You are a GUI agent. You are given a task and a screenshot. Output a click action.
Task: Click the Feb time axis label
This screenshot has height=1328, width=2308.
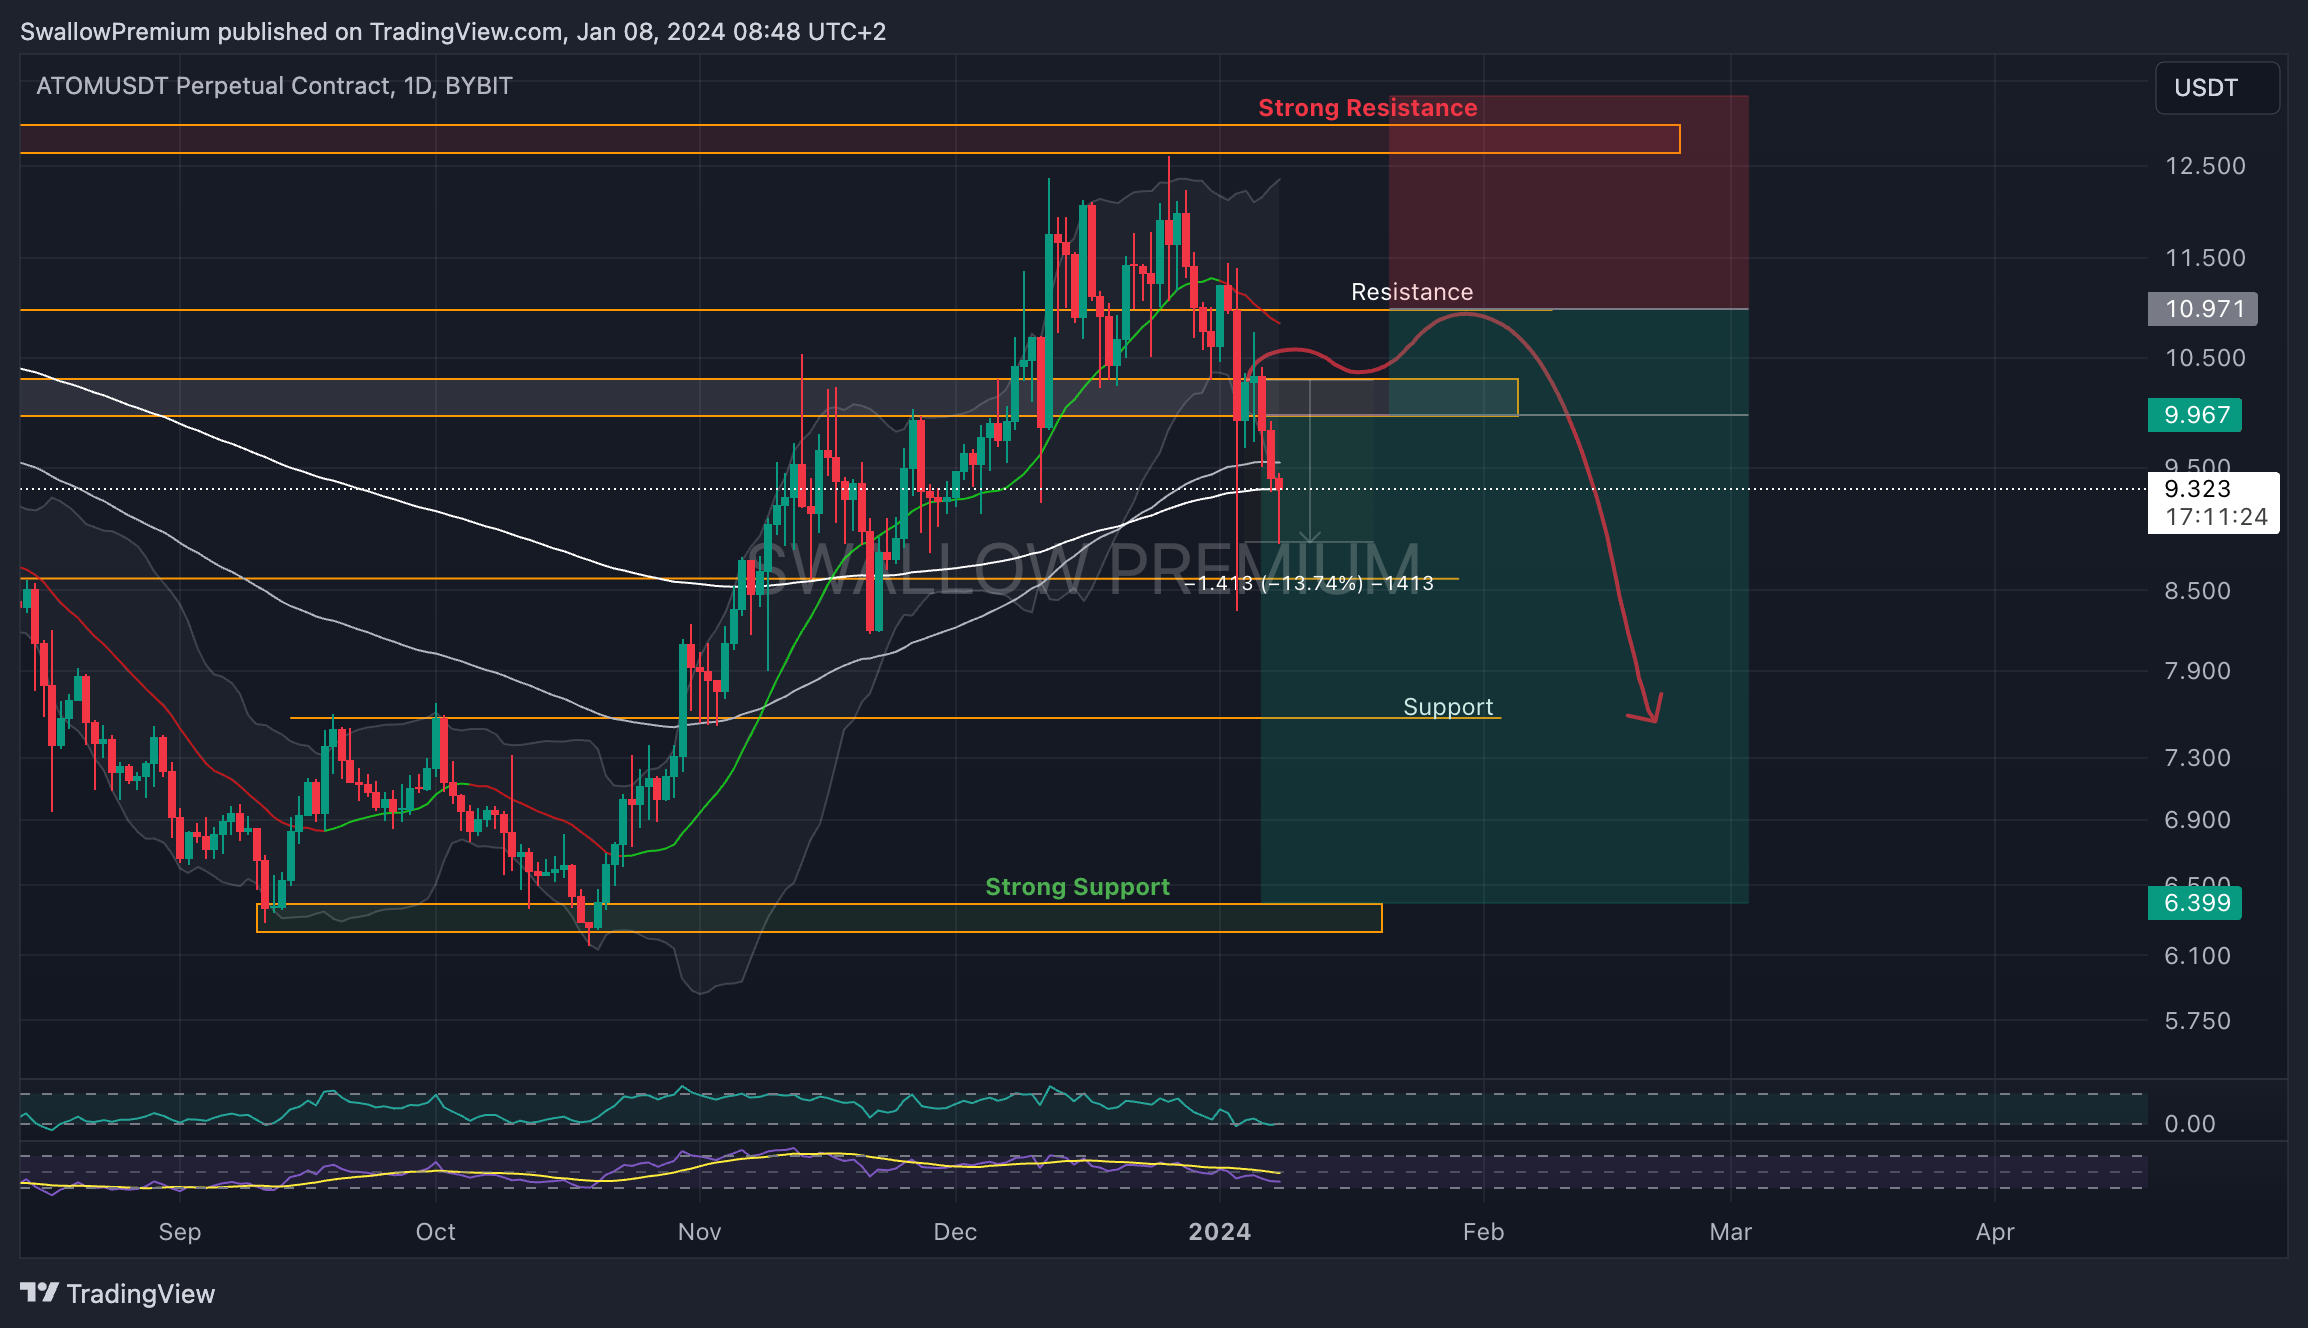tap(1483, 1232)
